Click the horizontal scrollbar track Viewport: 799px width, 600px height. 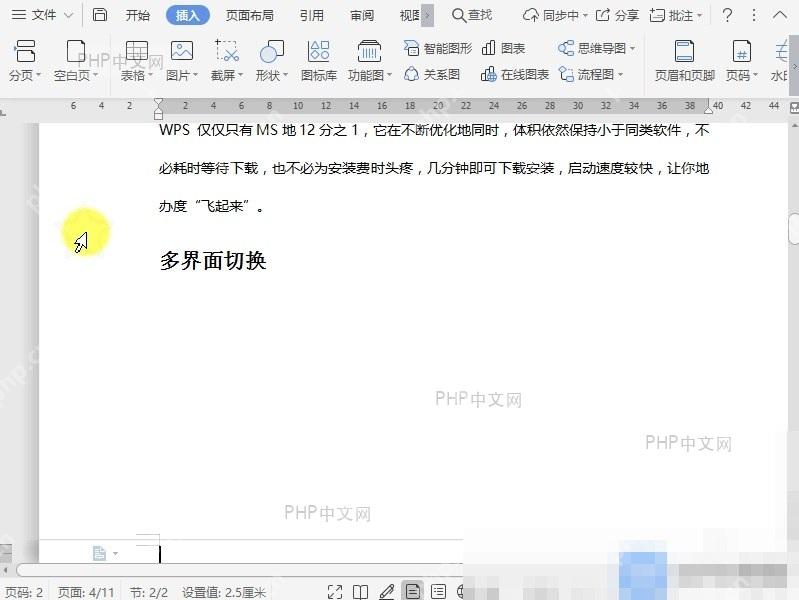coord(239,569)
